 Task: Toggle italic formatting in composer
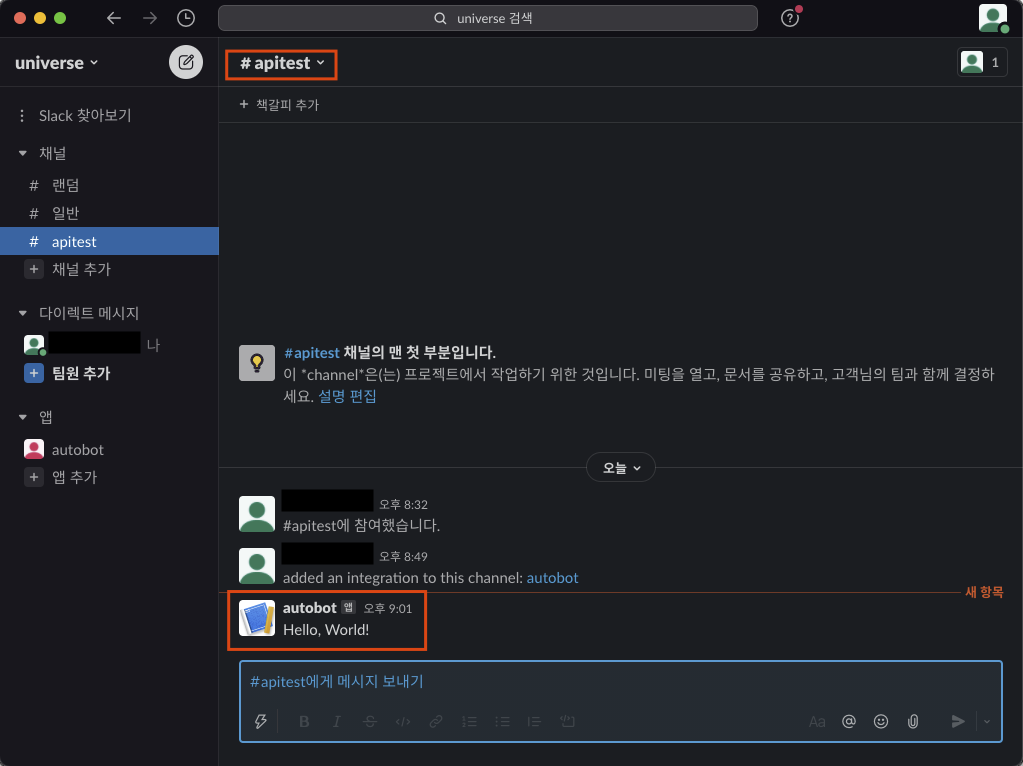pyautogui.click(x=337, y=721)
